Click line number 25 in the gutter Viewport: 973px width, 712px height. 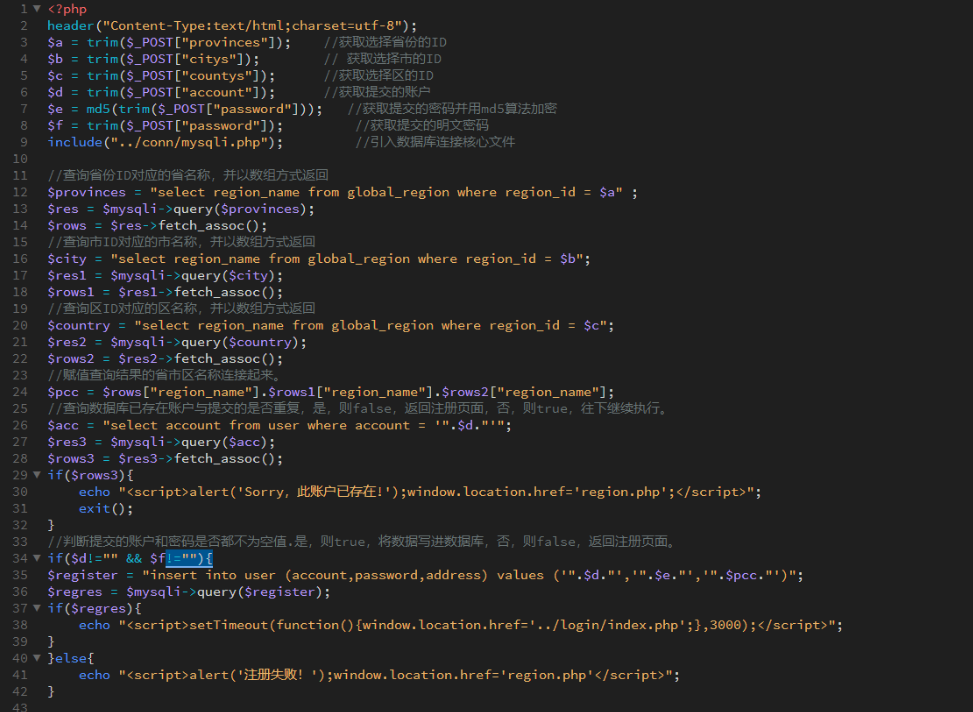pyautogui.click(x=20, y=408)
